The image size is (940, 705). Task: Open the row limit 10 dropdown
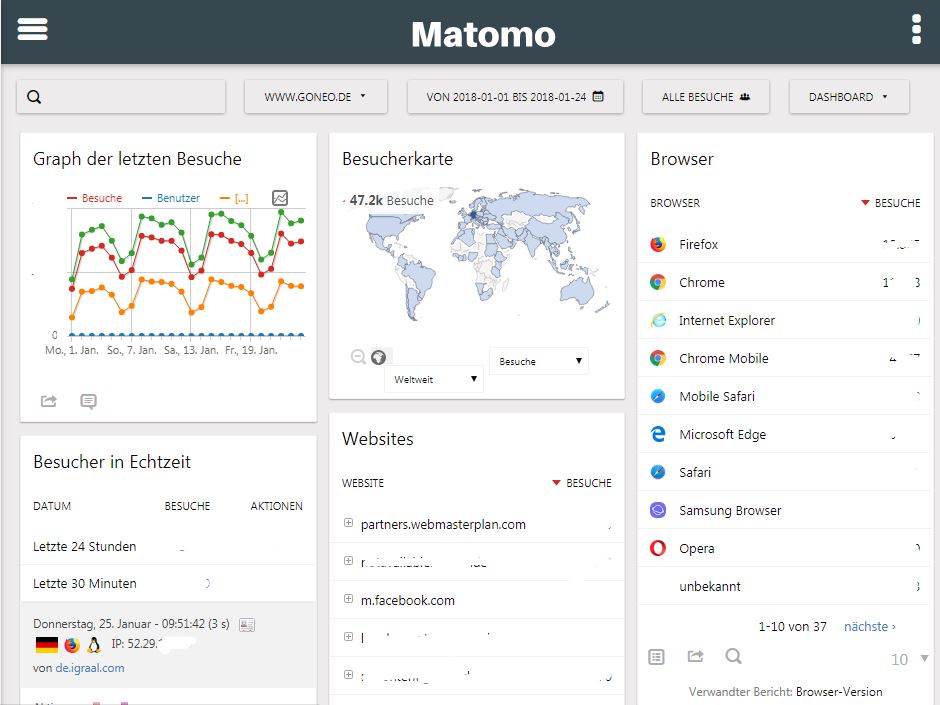909,659
